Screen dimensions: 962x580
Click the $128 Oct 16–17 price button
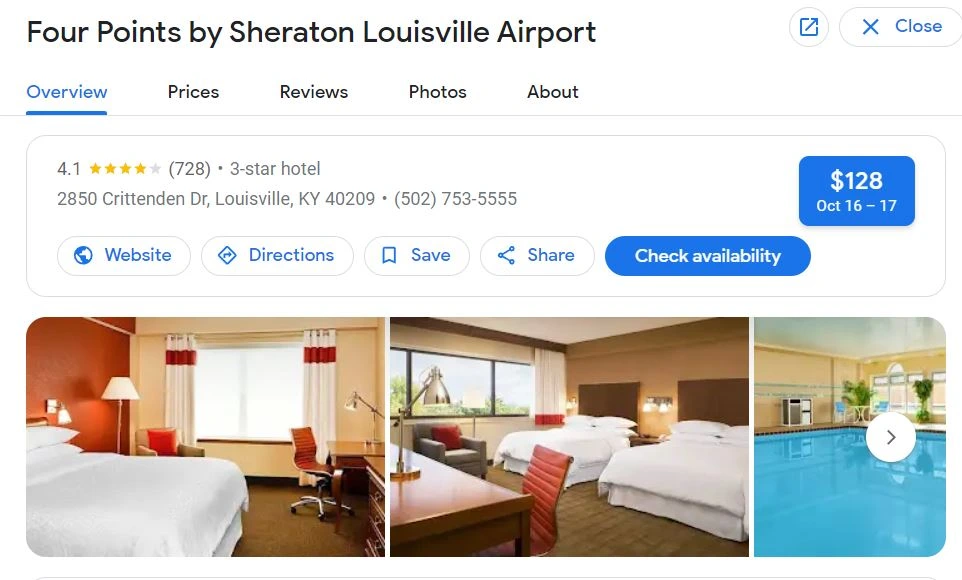click(x=856, y=191)
